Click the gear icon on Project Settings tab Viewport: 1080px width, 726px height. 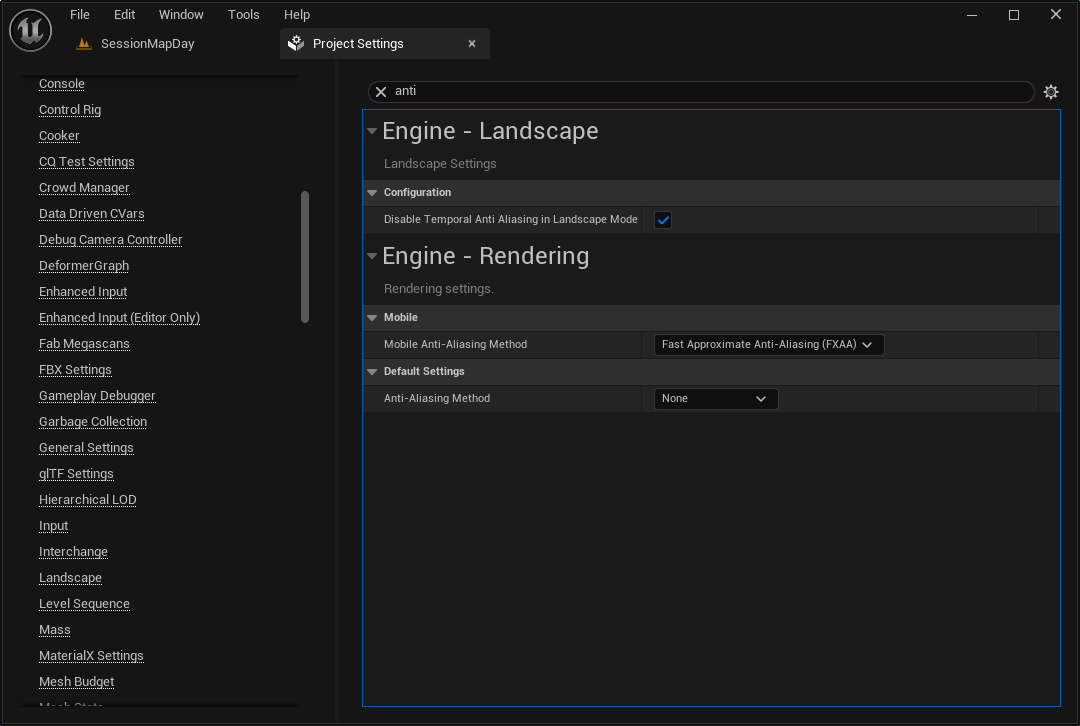[296, 43]
